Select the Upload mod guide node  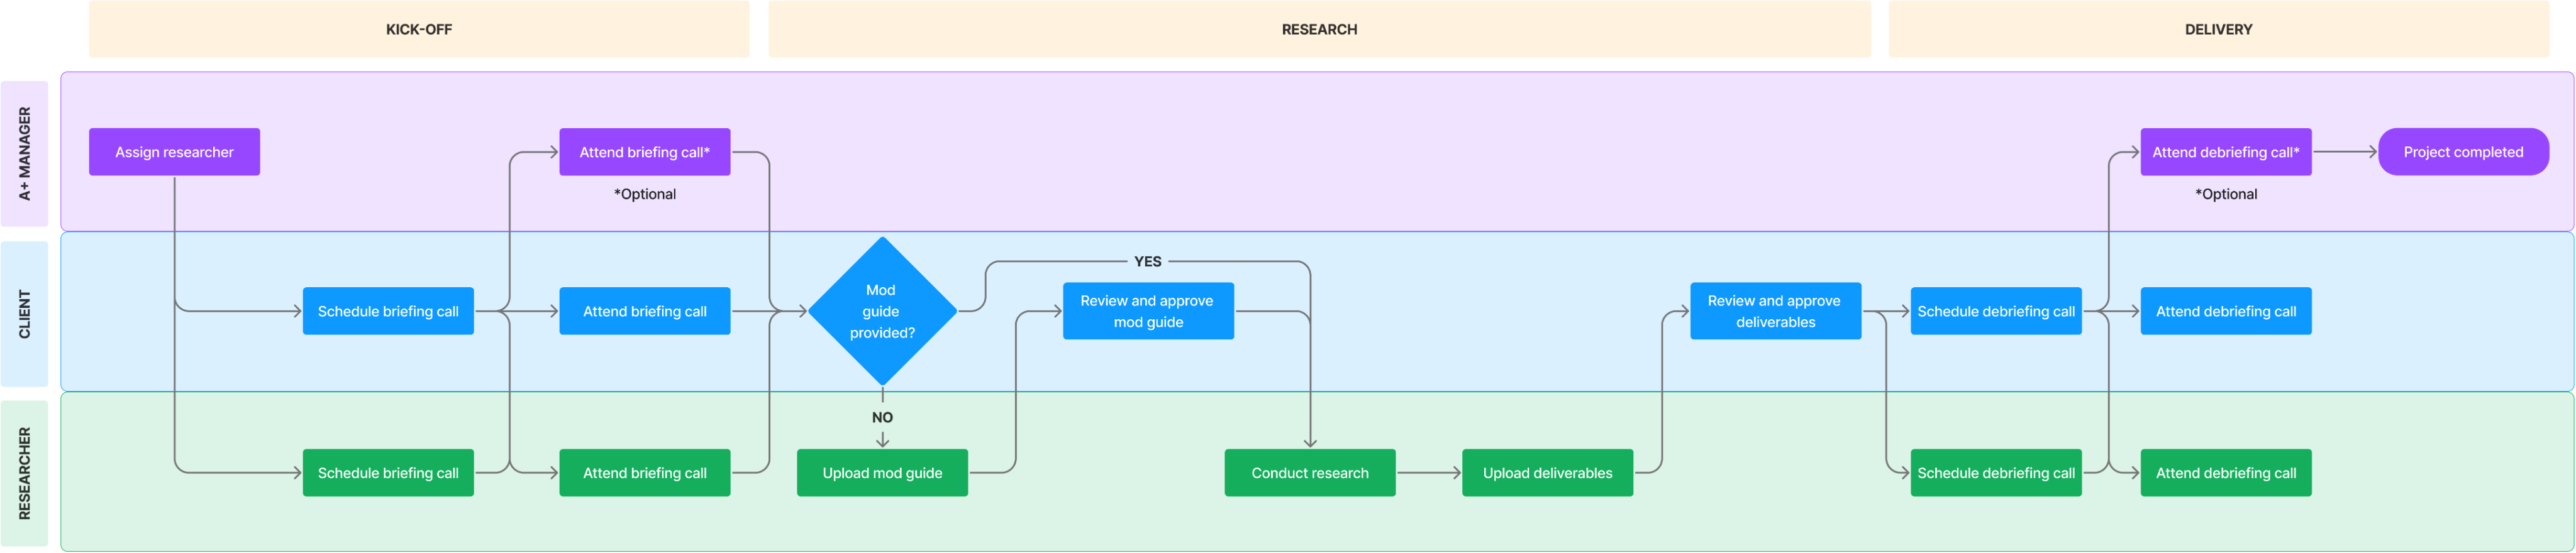(882, 473)
